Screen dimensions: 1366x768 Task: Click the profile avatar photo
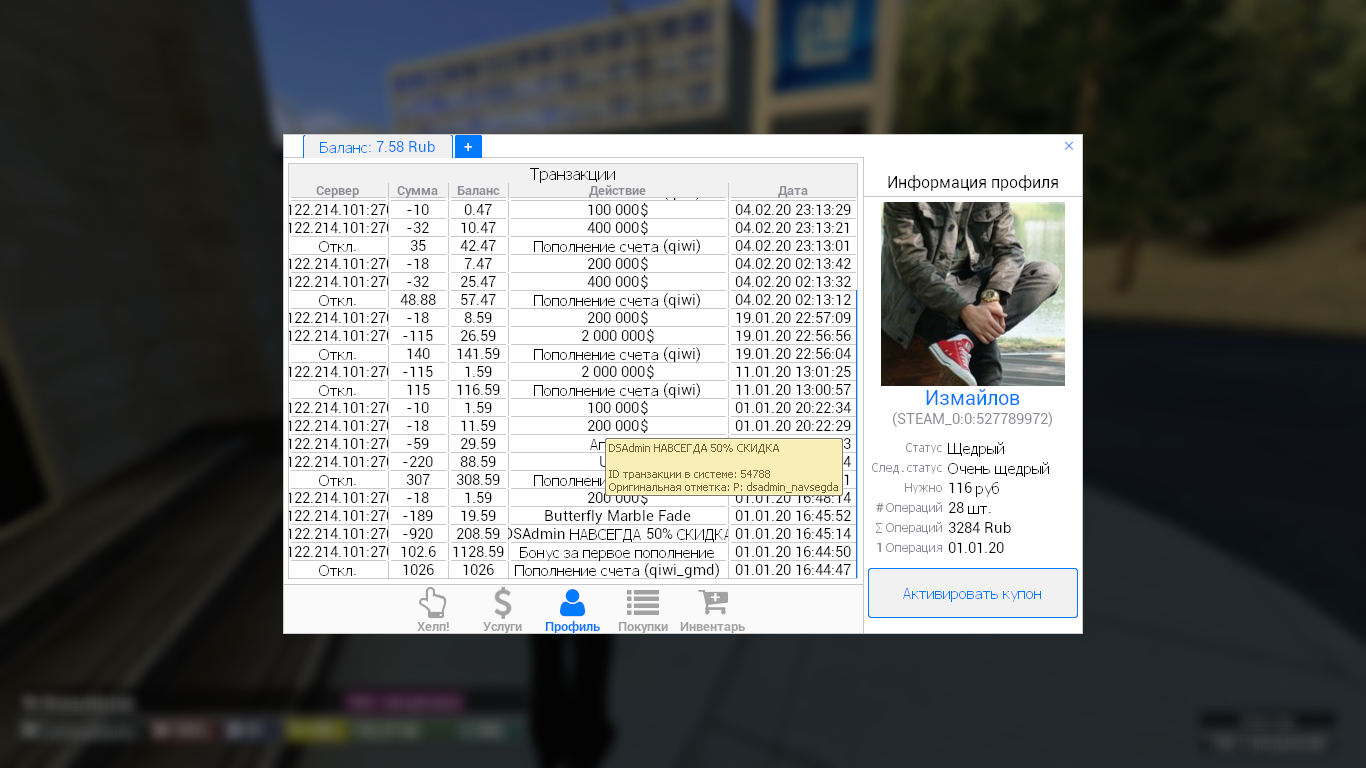pyautogui.click(x=972, y=294)
